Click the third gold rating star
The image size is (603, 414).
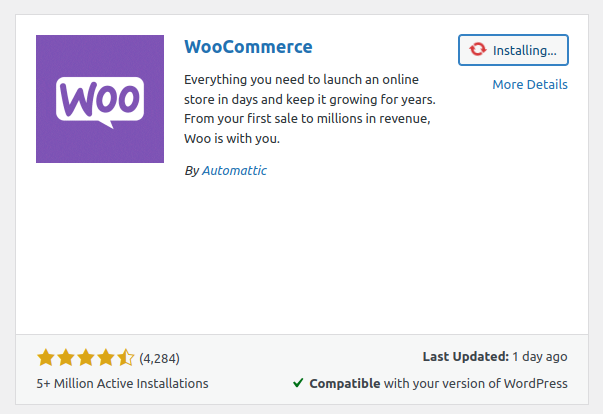click(85, 357)
